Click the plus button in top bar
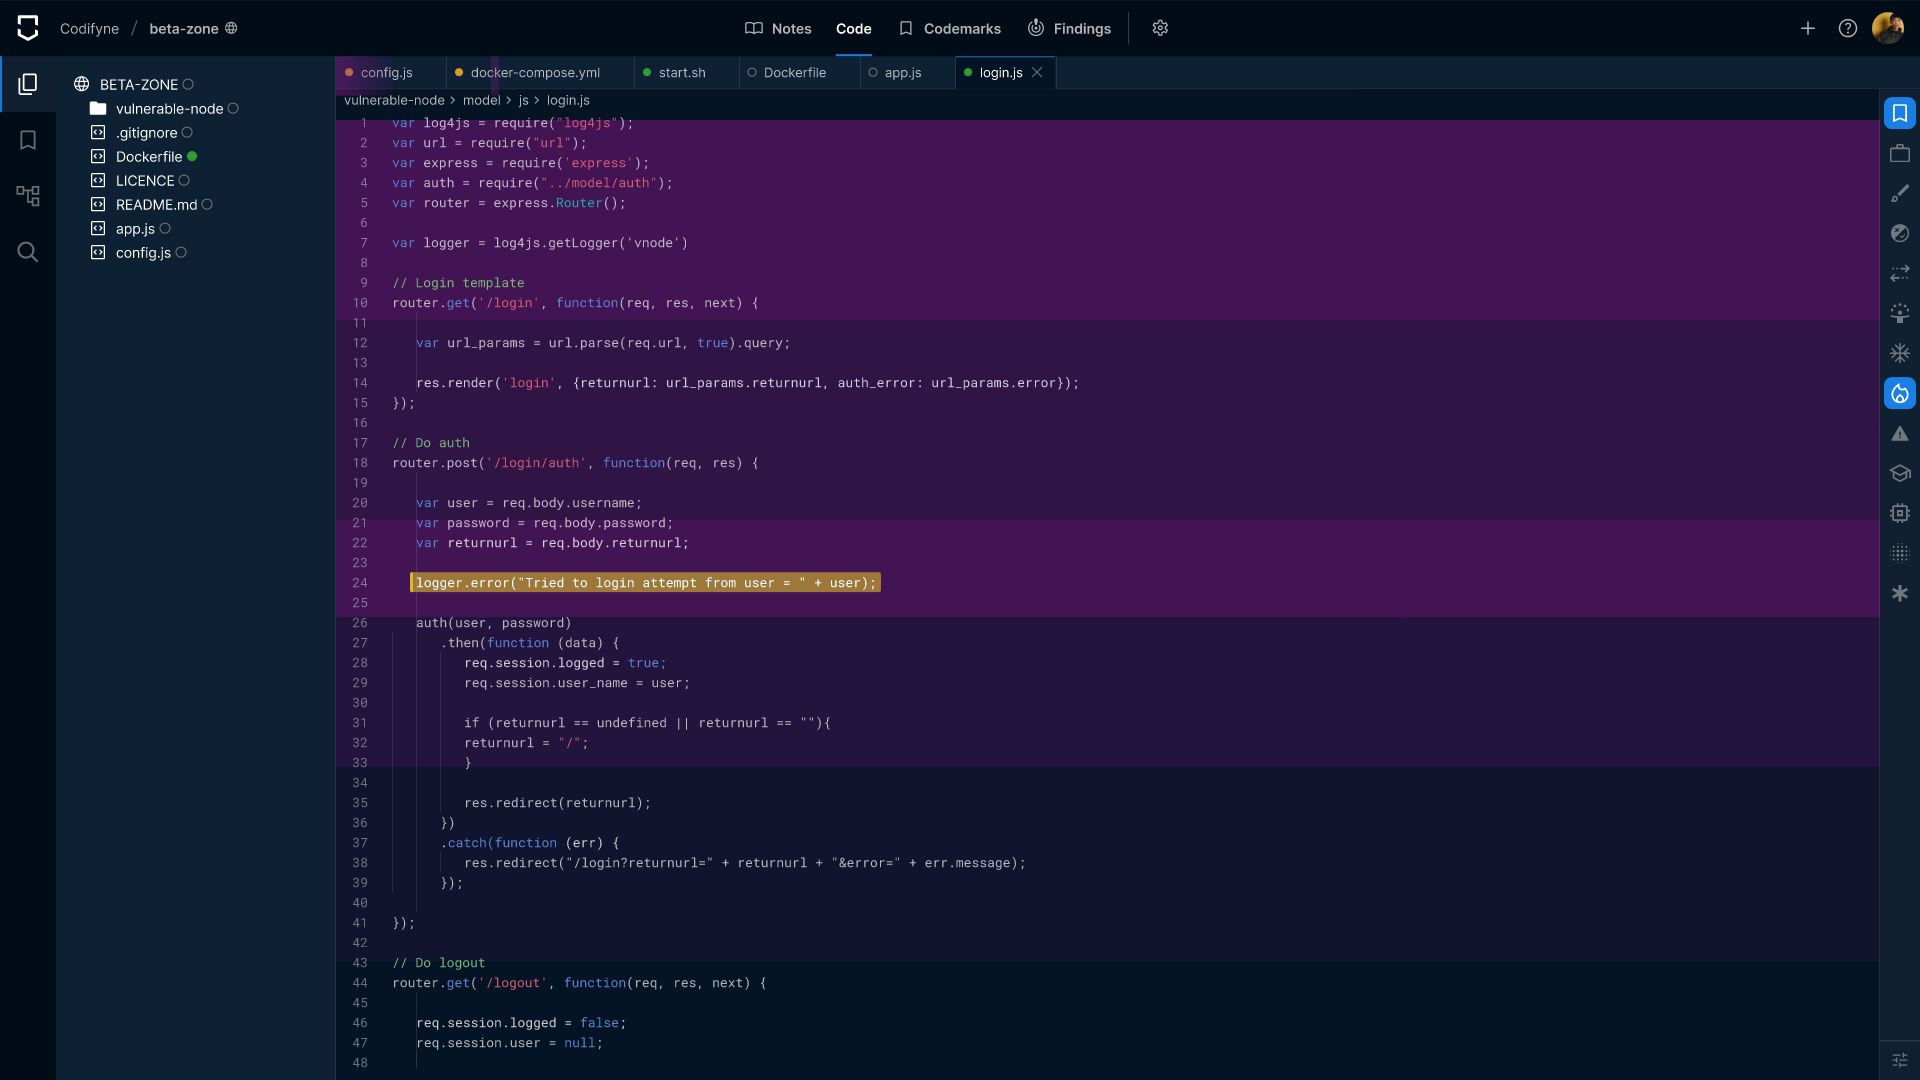Screen dimensions: 1920x1080 1808,28
